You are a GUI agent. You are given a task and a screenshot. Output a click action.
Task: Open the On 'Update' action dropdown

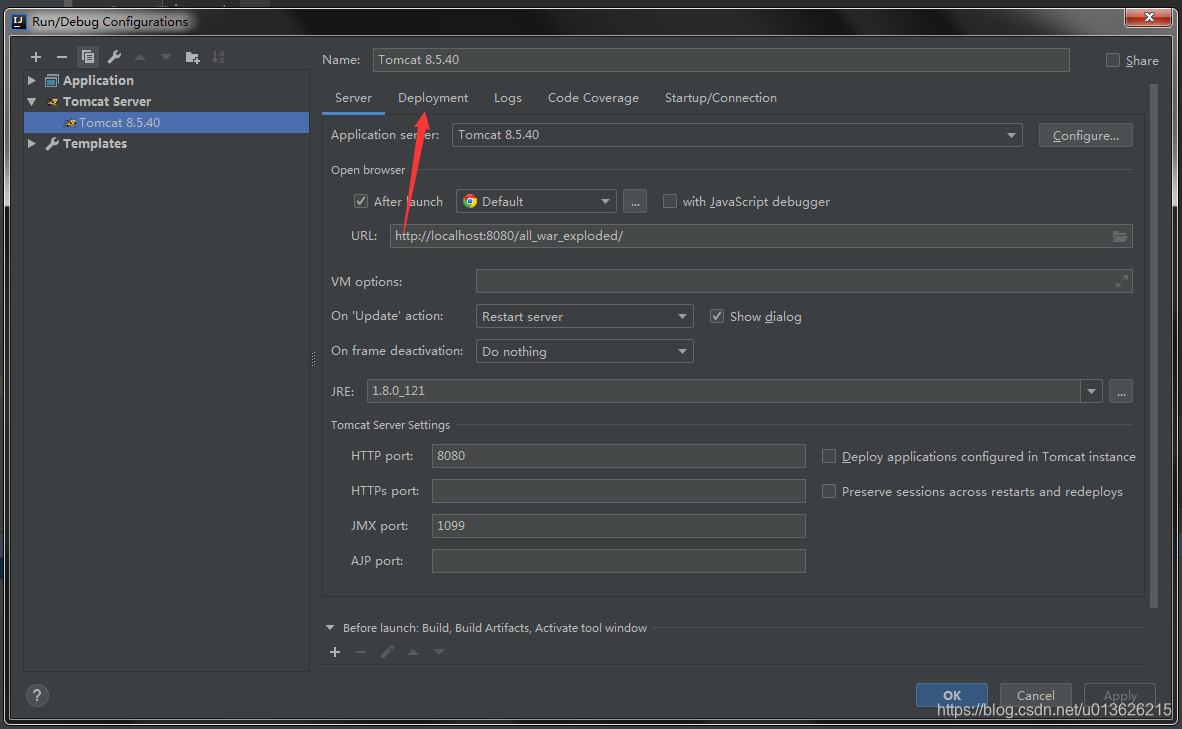coord(584,316)
